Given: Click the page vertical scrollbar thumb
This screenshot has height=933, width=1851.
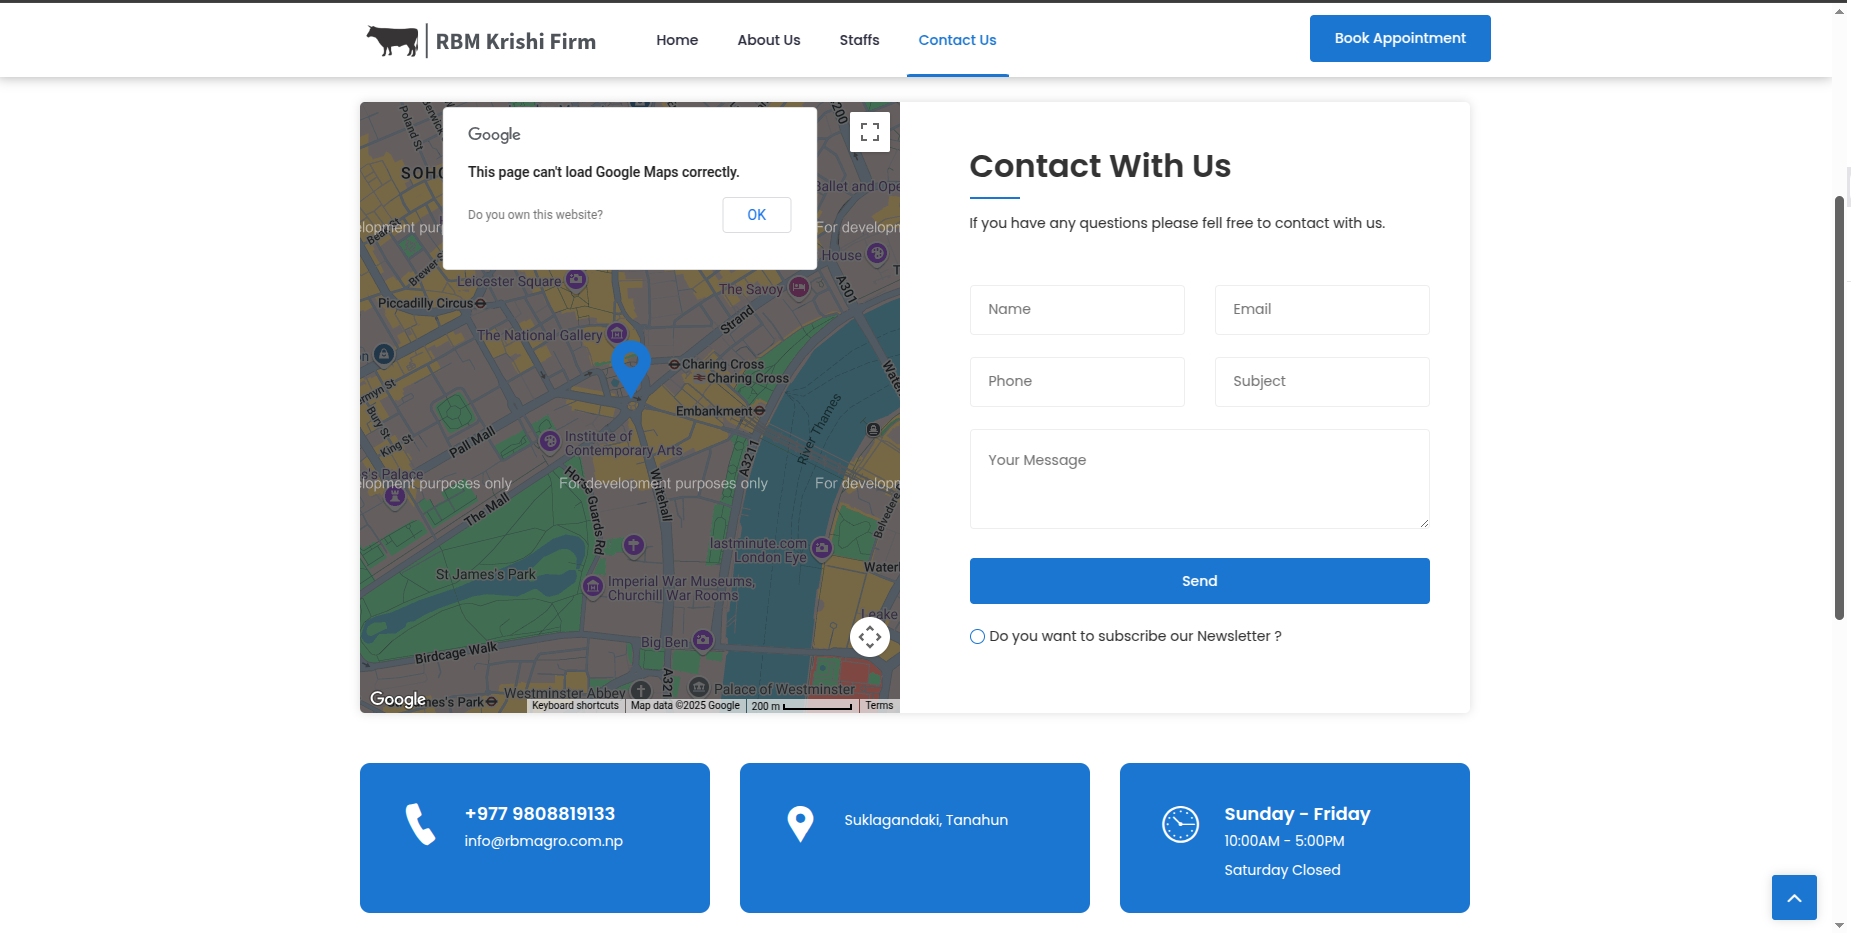Looking at the screenshot, I should [1839, 408].
